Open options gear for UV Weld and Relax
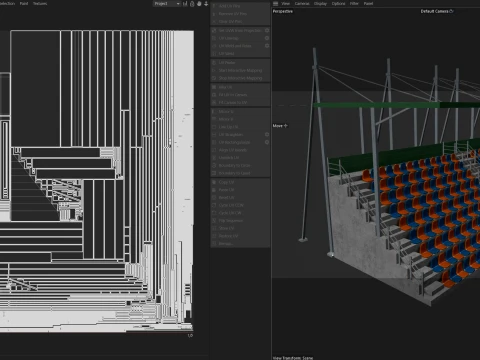 tap(267, 46)
